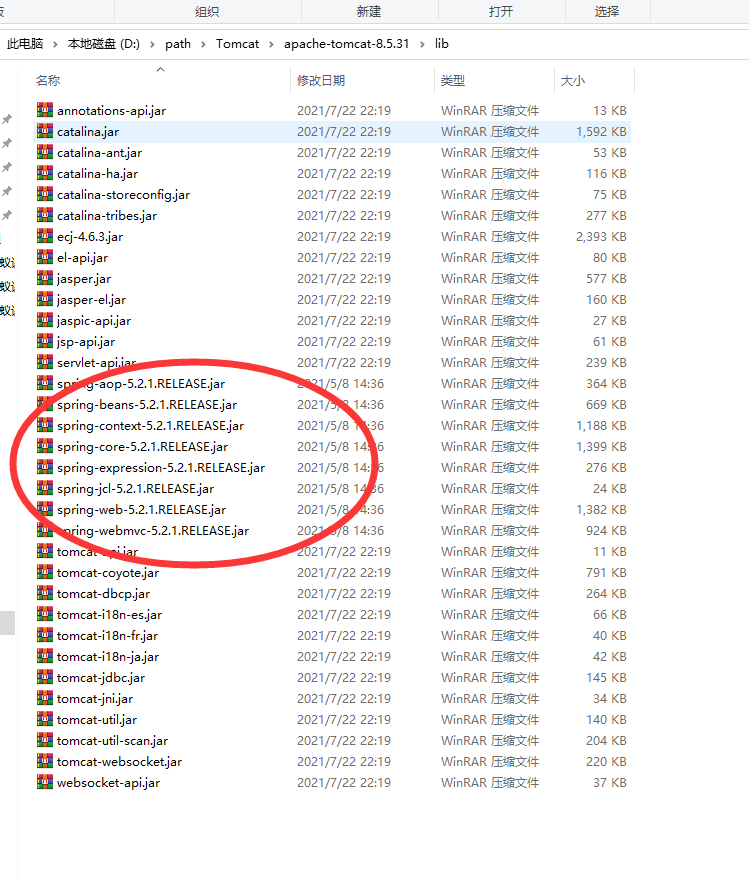The width and height of the screenshot is (749, 879).
Task: Click the ecj-4.6.3.jar file icon
Action: (x=45, y=236)
